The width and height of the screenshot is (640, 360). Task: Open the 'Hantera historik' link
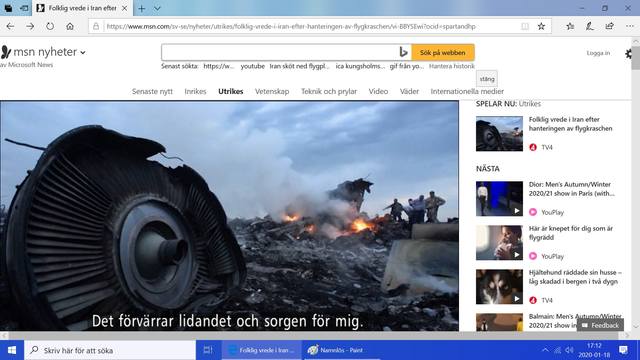click(x=452, y=66)
